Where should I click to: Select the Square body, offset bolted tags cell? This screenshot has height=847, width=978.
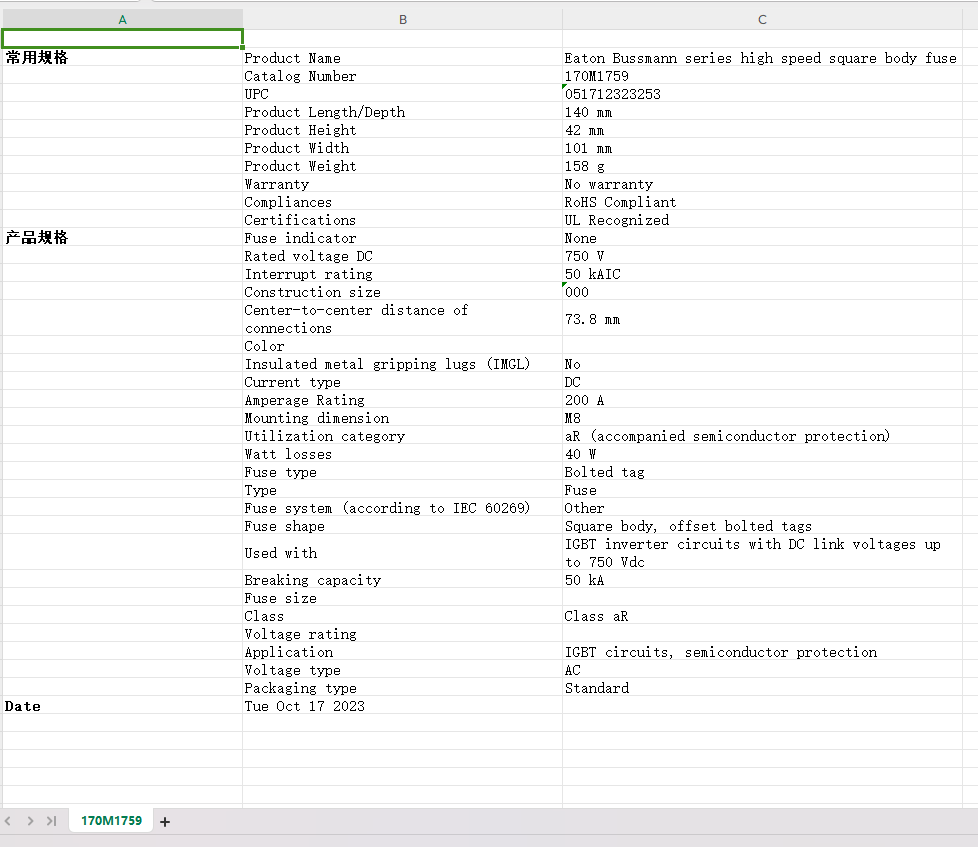pyautogui.click(x=762, y=526)
